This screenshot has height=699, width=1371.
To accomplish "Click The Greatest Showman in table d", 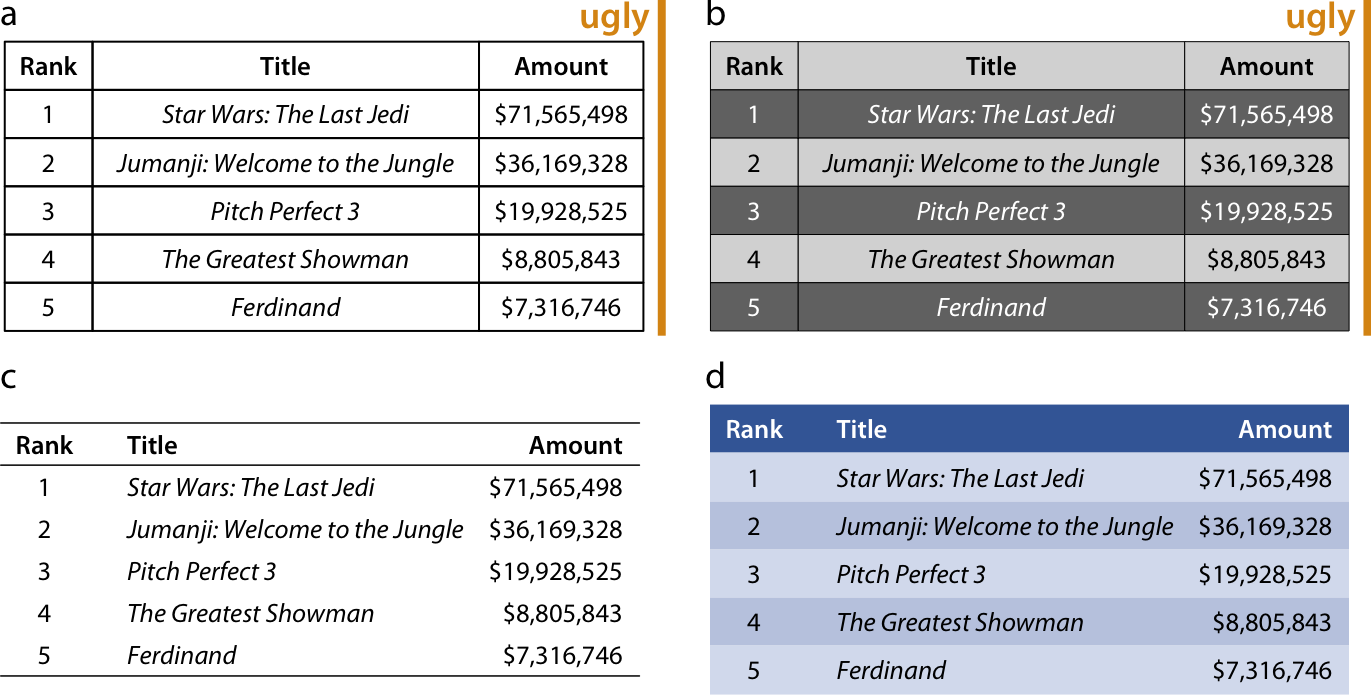I will coord(960,623).
